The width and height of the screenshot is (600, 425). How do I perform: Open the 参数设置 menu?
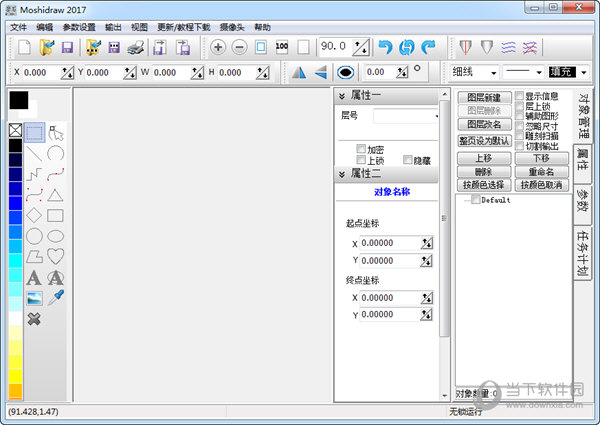point(79,27)
